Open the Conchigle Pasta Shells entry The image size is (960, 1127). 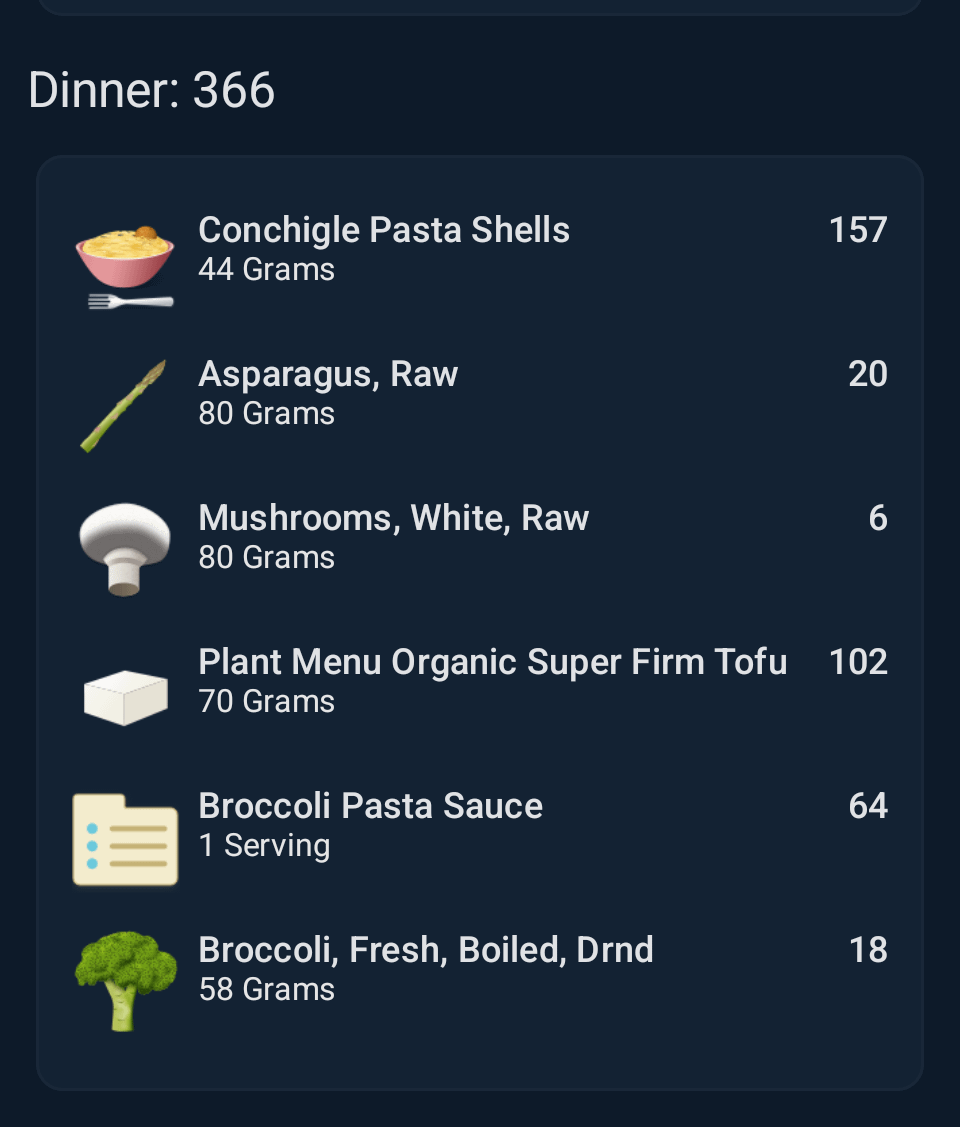(384, 230)
